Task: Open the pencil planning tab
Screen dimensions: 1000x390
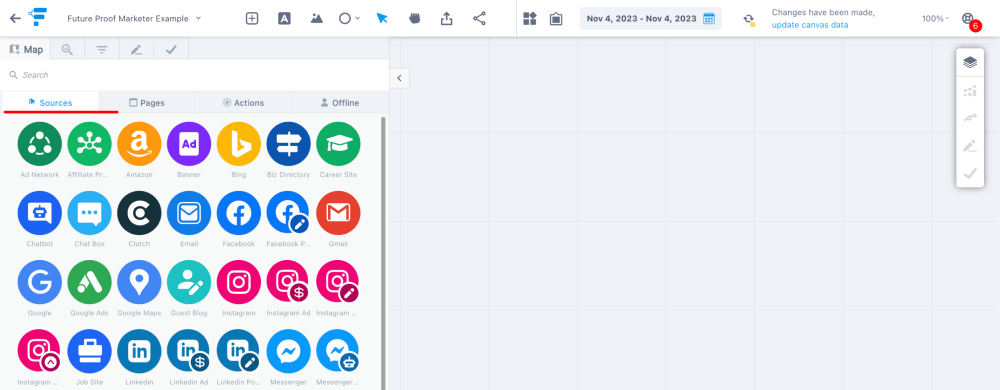Action: [136, 49]
